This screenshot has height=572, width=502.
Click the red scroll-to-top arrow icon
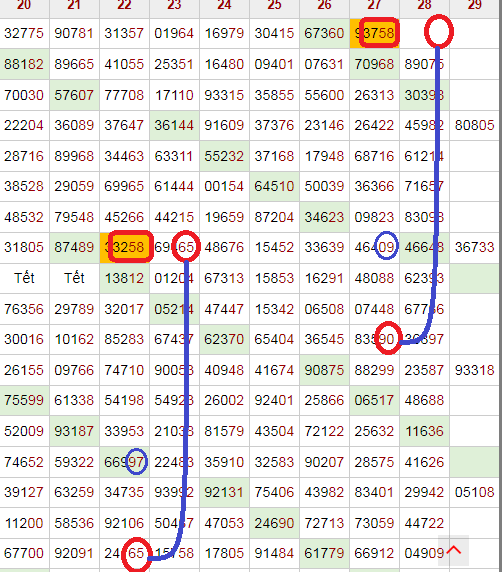[x=453, y=550]
